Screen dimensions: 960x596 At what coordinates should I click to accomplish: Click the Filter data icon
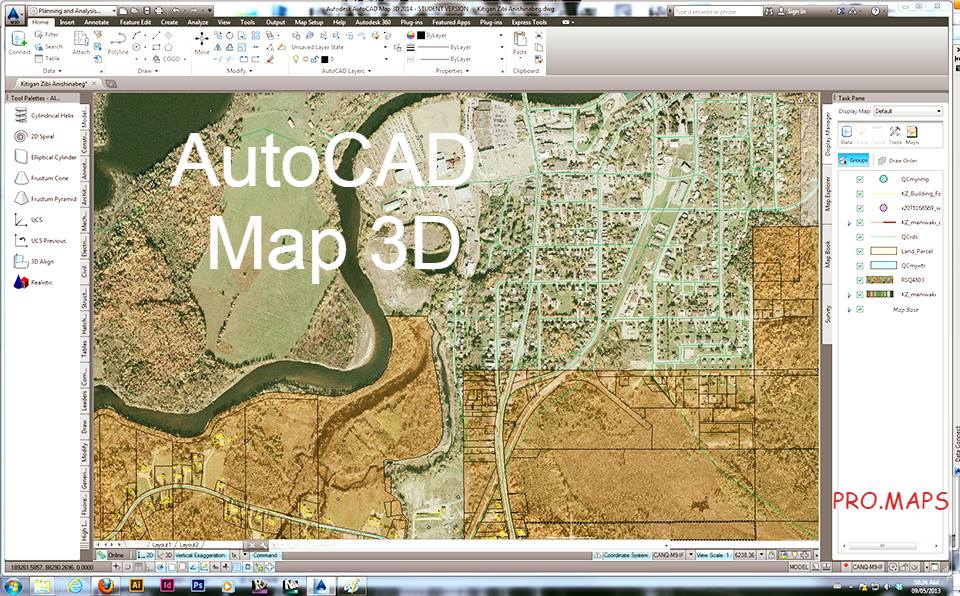coord(39,35)
